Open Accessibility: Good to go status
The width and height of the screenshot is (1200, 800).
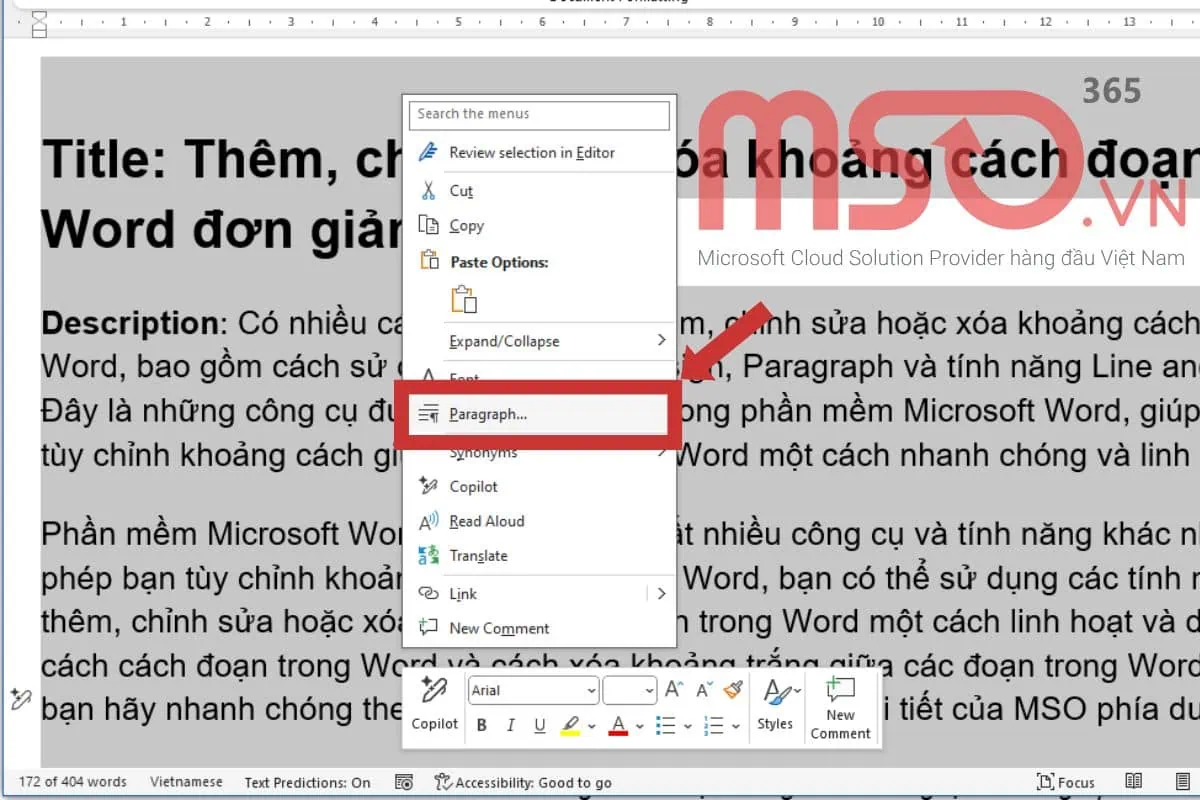coord(523,783)
